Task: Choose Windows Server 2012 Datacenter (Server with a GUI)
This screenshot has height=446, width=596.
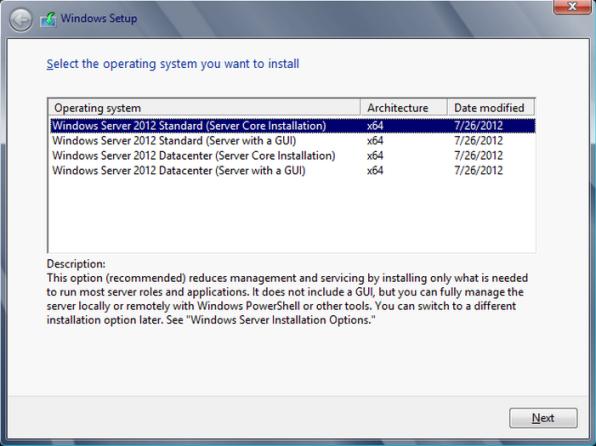Action: pyautogui.click(x=293, y=170)
